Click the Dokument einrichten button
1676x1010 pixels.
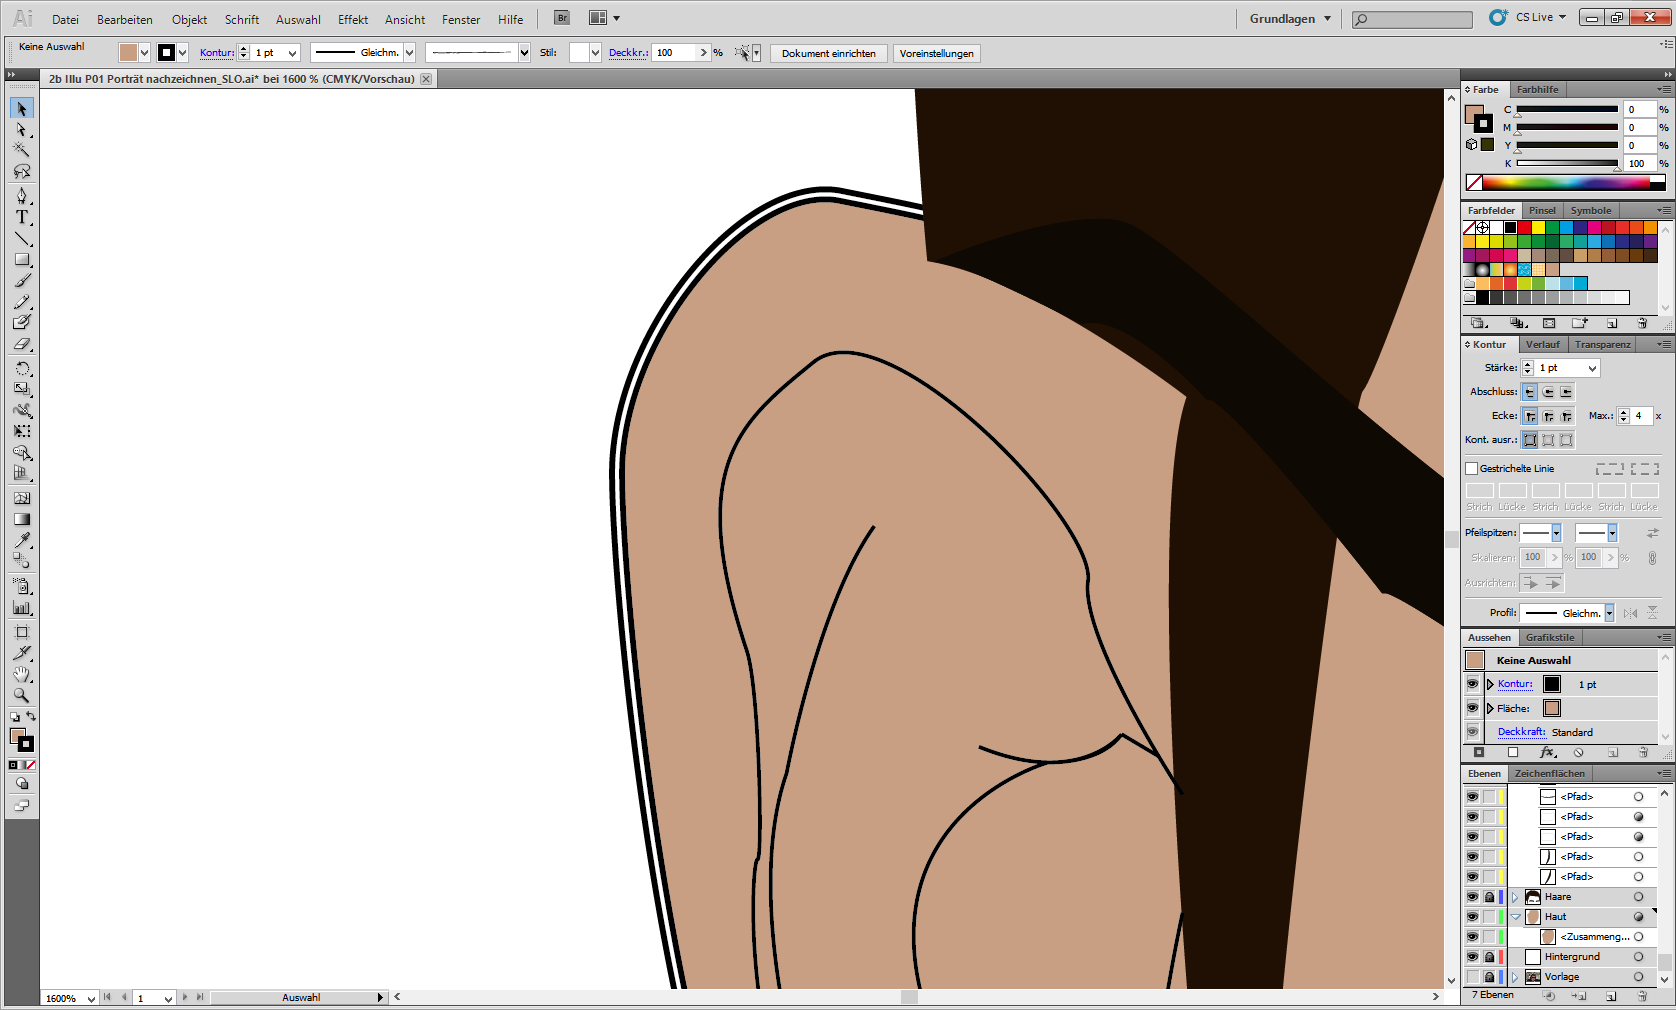coord(828,53)
